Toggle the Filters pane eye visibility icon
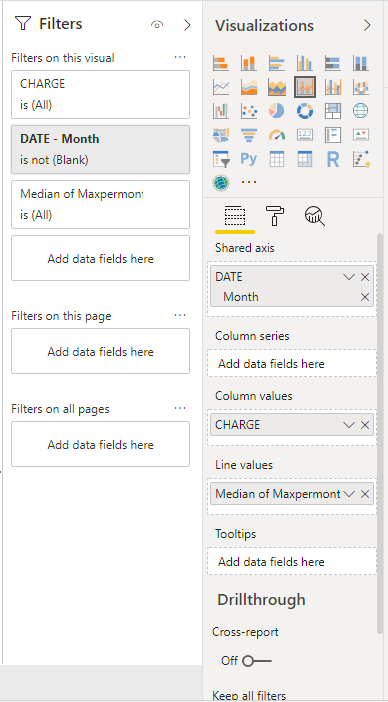388x702 pixels. pyautogui.click(x=157, y=25)
